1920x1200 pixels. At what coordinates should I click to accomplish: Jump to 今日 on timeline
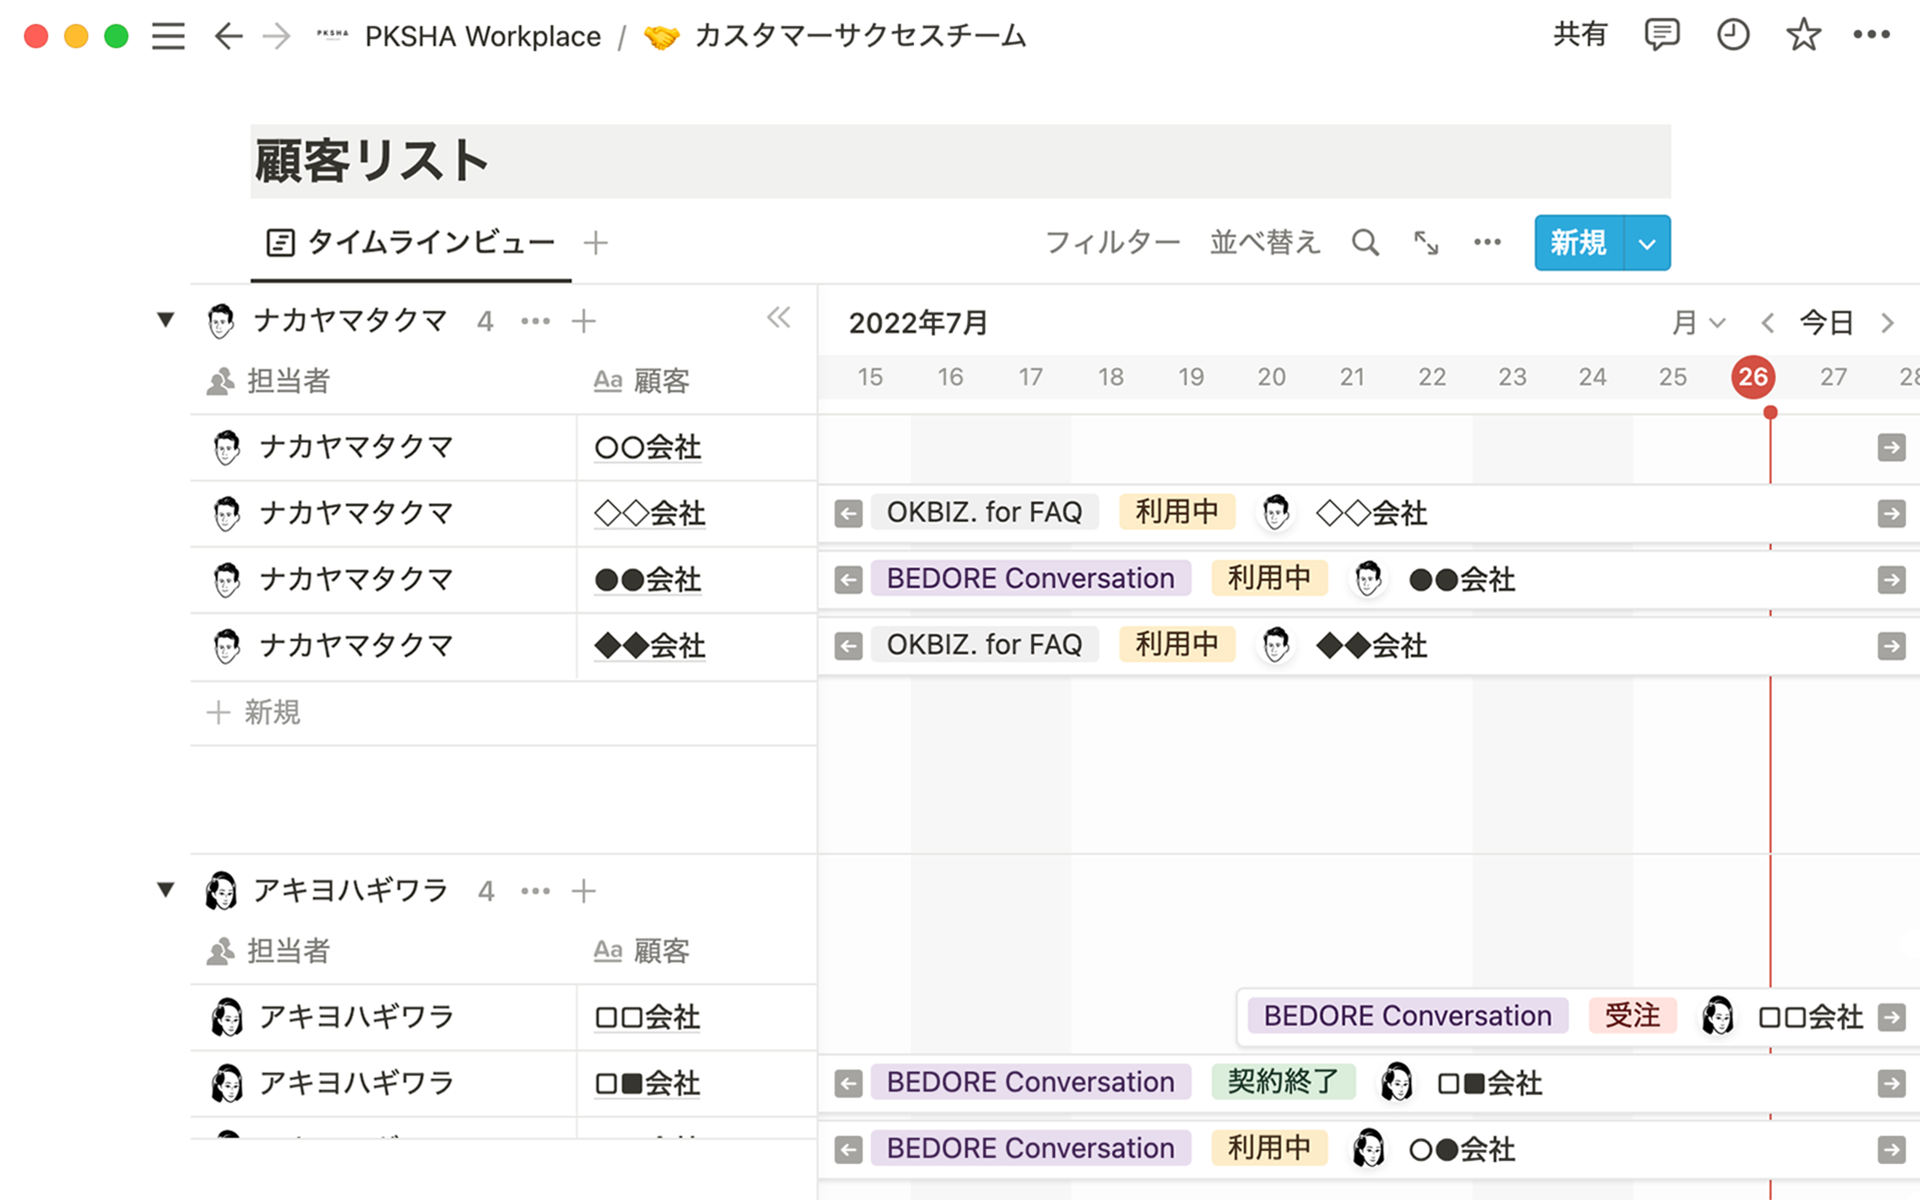1827,323
